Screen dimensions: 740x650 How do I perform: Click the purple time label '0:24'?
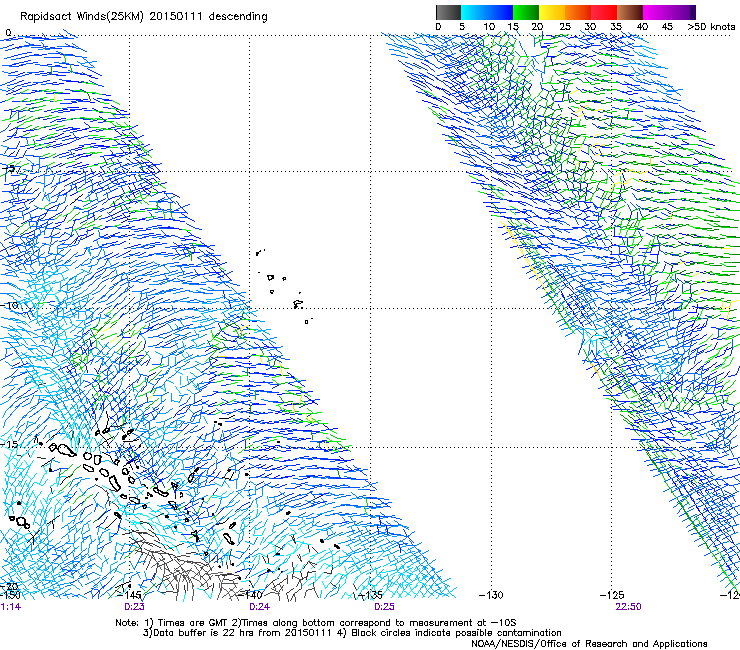click(x=260, y=607)
